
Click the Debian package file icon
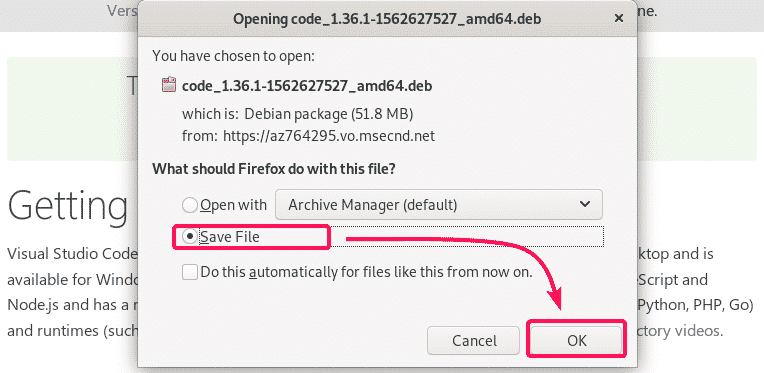[x=168, y=85]
